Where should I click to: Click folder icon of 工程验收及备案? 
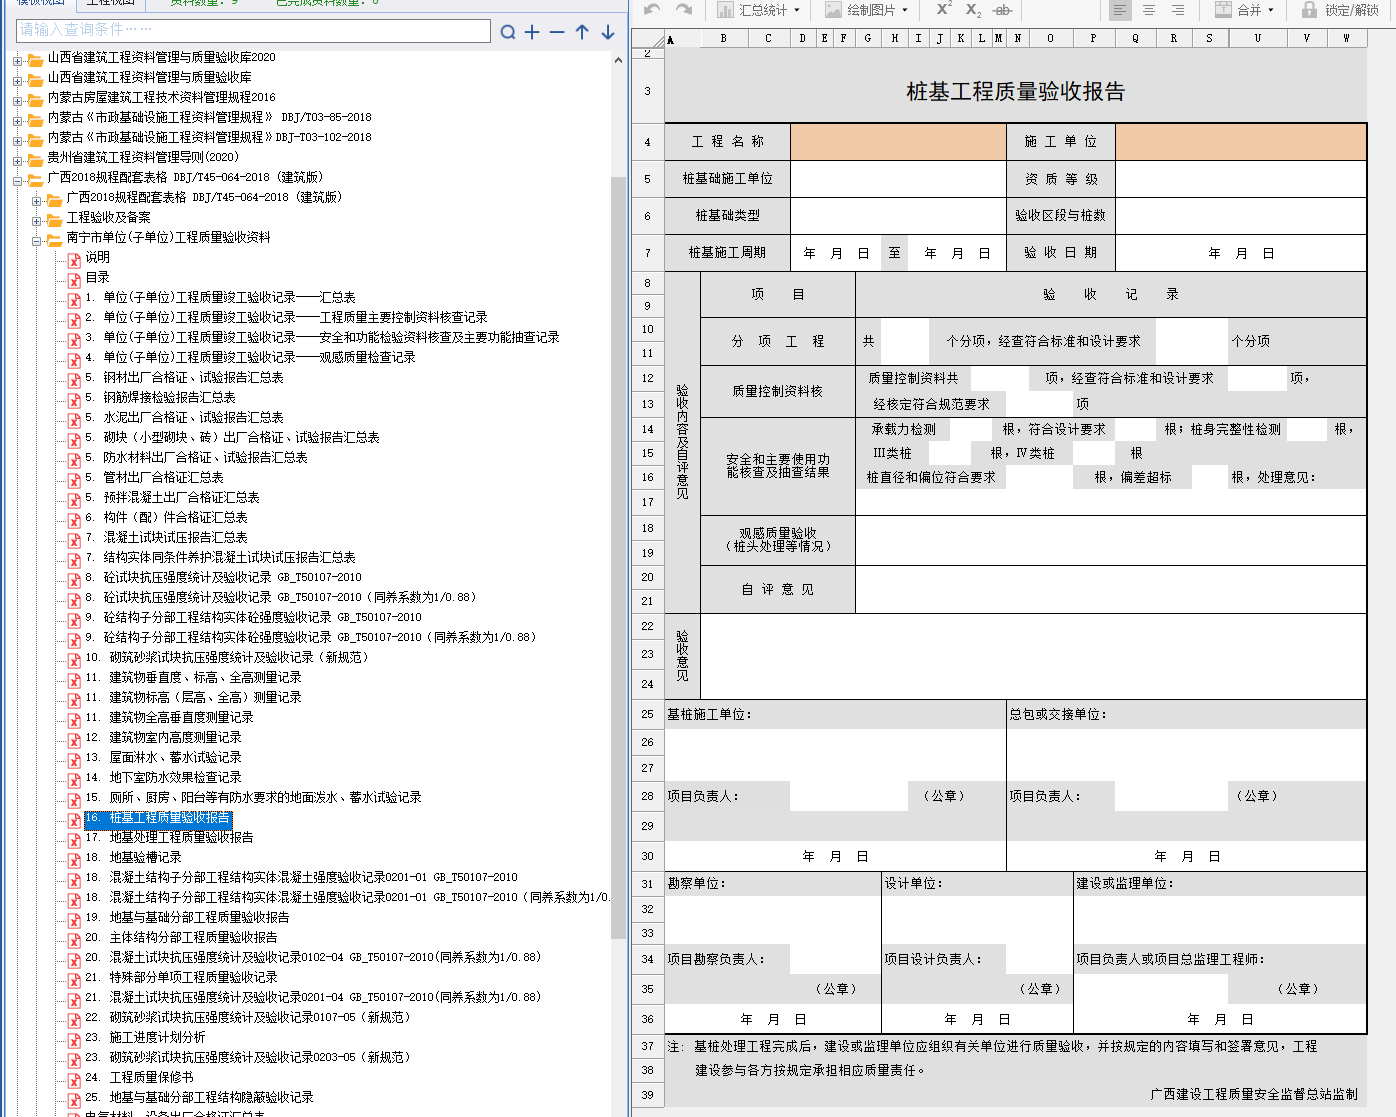click(x=54, y=219)
